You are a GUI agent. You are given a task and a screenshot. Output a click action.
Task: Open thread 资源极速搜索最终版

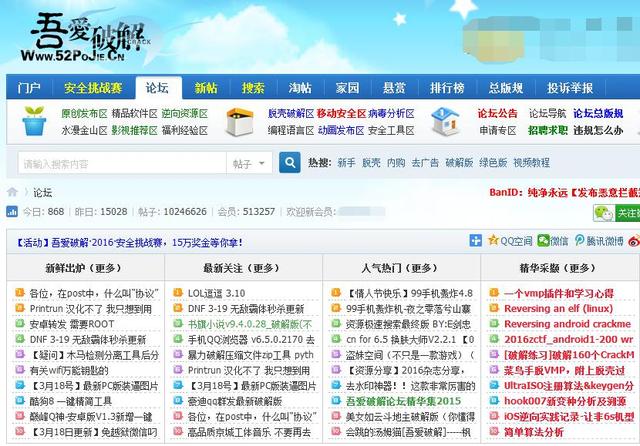point(408,324)
